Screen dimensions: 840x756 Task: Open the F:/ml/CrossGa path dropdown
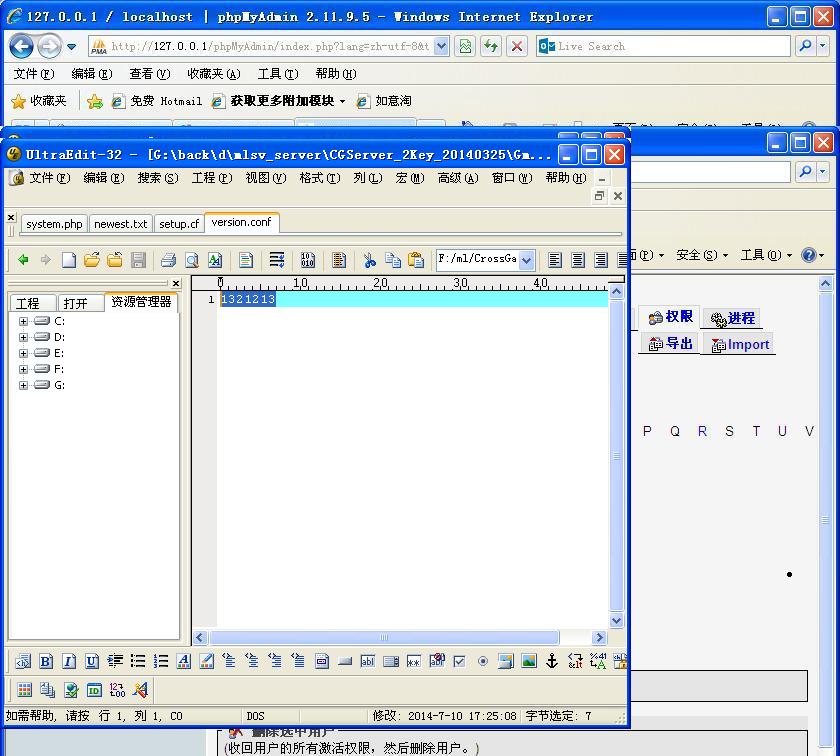pos(526,260)
